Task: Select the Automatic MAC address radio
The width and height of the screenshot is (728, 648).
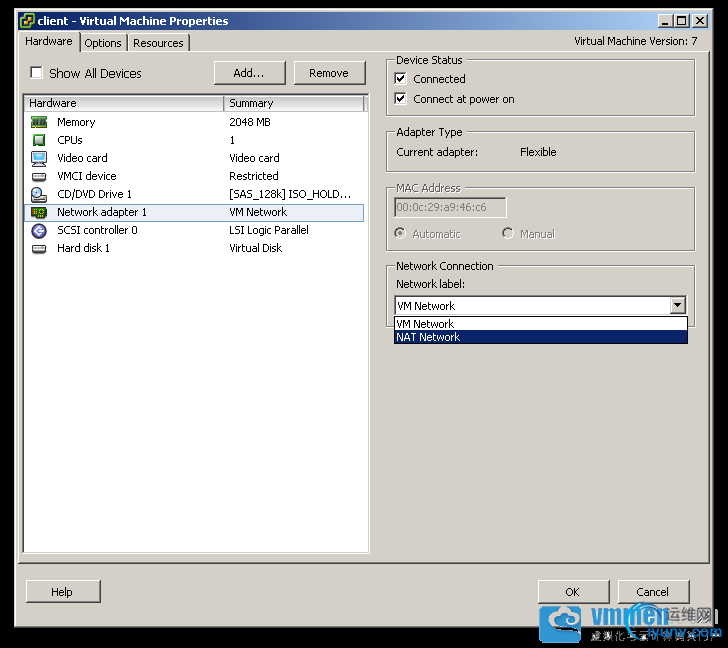Action: point(400,233)
